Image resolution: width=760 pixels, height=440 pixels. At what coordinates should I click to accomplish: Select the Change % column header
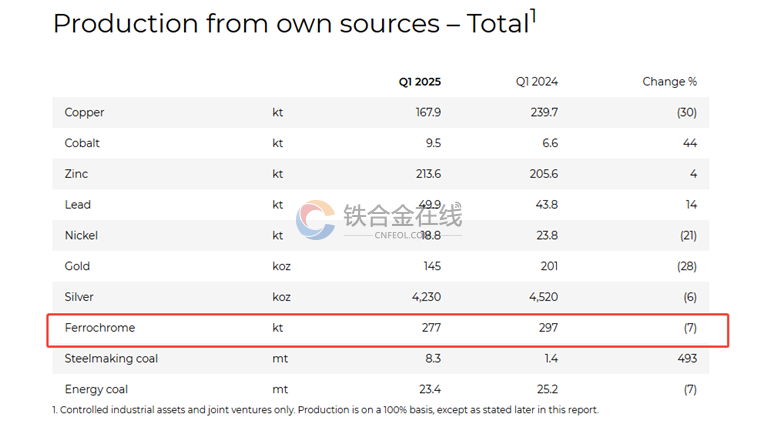(x=670, y=82)
